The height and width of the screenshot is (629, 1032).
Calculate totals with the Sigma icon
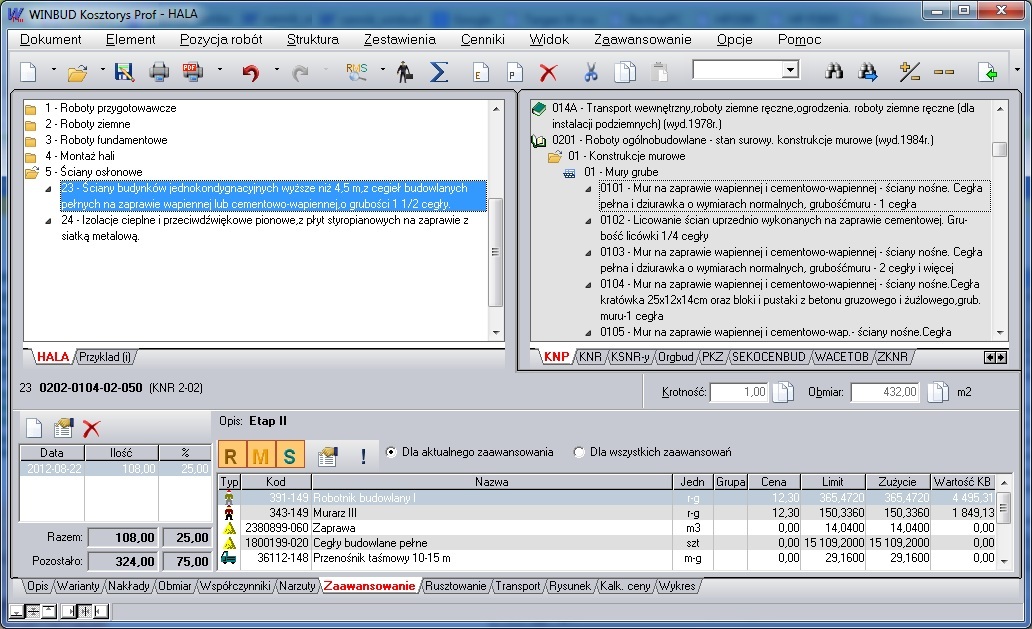click(x=438, y=72)
